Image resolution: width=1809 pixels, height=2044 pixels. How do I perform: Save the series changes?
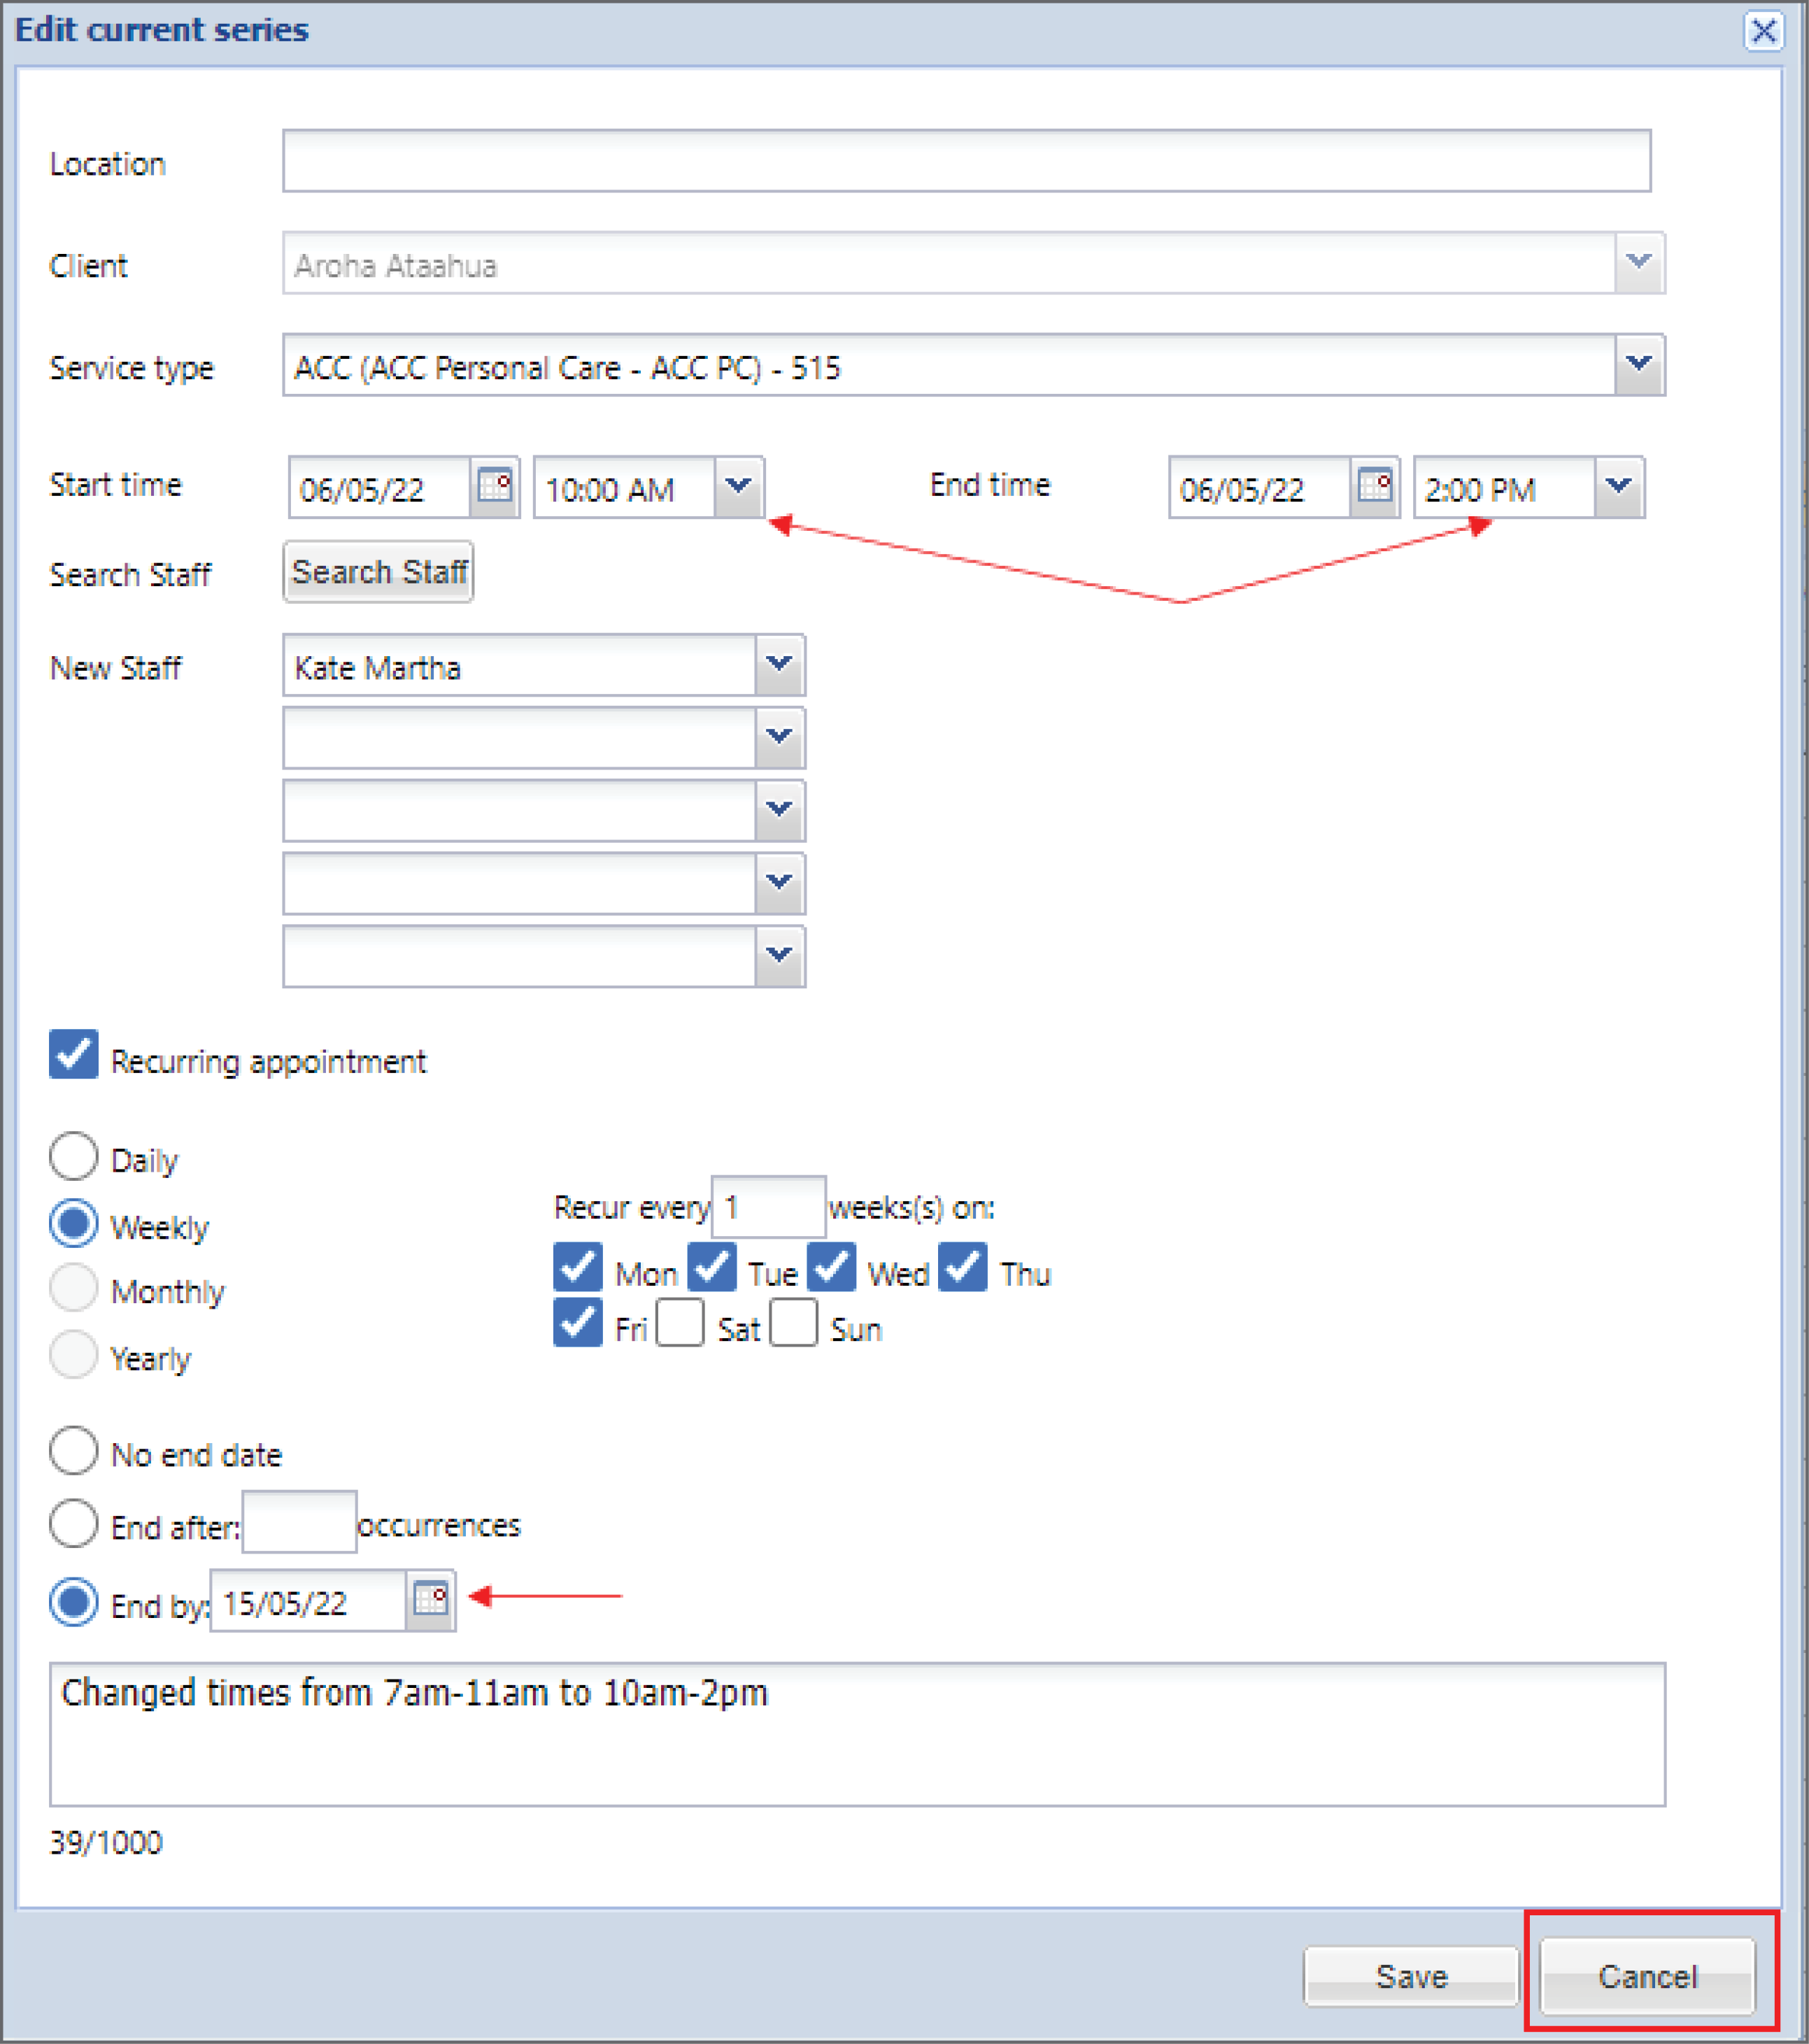coord(1411,1976)
